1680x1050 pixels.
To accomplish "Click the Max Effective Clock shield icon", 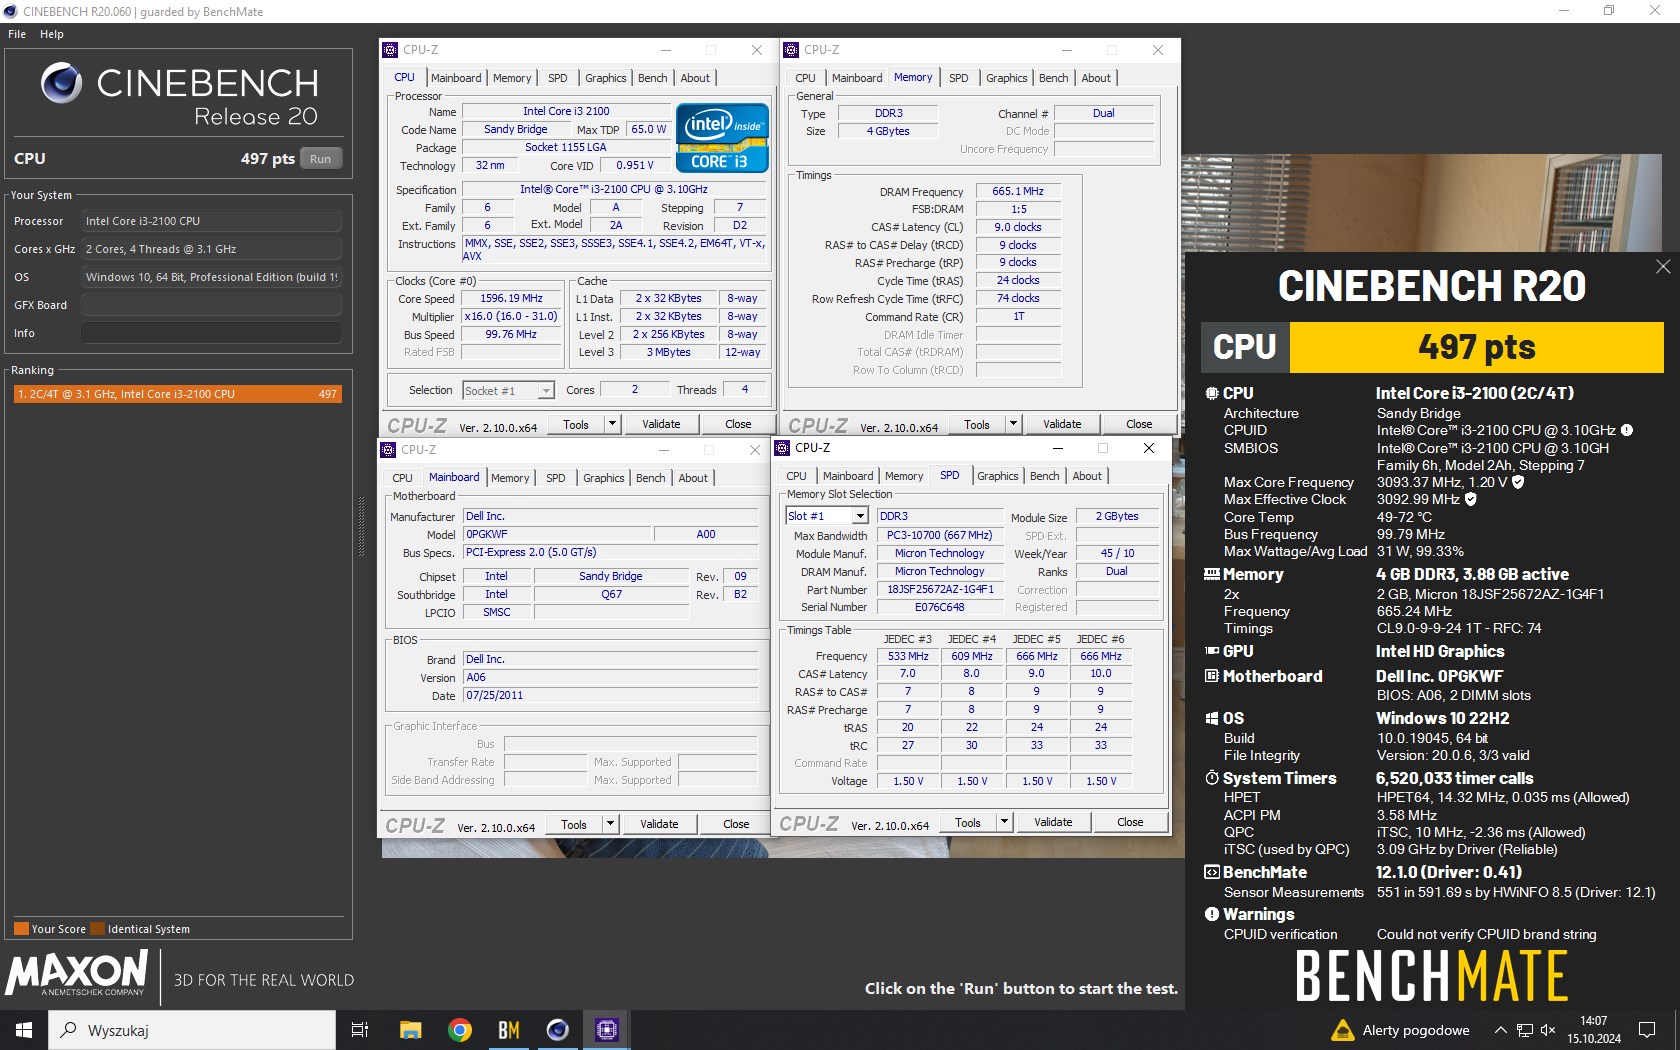I will [x=1471, y=499].
